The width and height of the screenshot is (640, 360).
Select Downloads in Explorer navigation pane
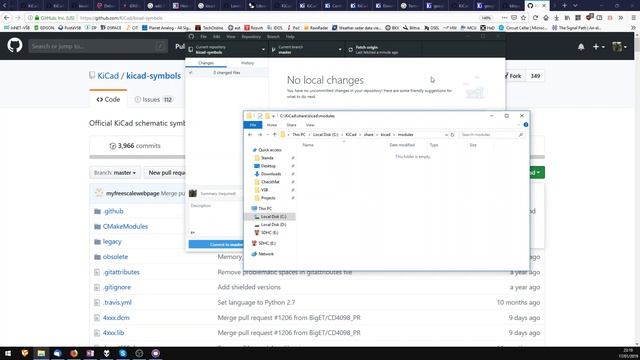(x=271, y=174)
